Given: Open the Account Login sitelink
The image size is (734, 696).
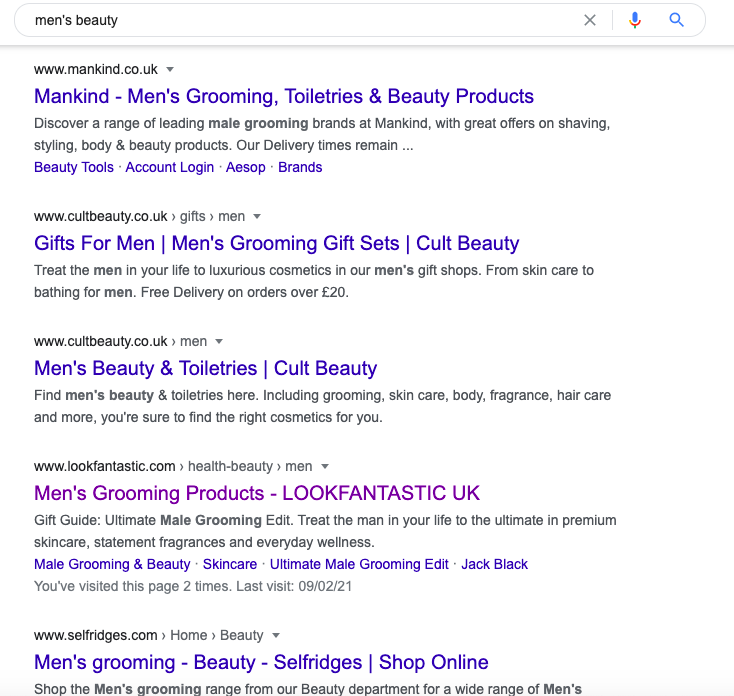Looking at the screenshot, I should tap(169, 167).
